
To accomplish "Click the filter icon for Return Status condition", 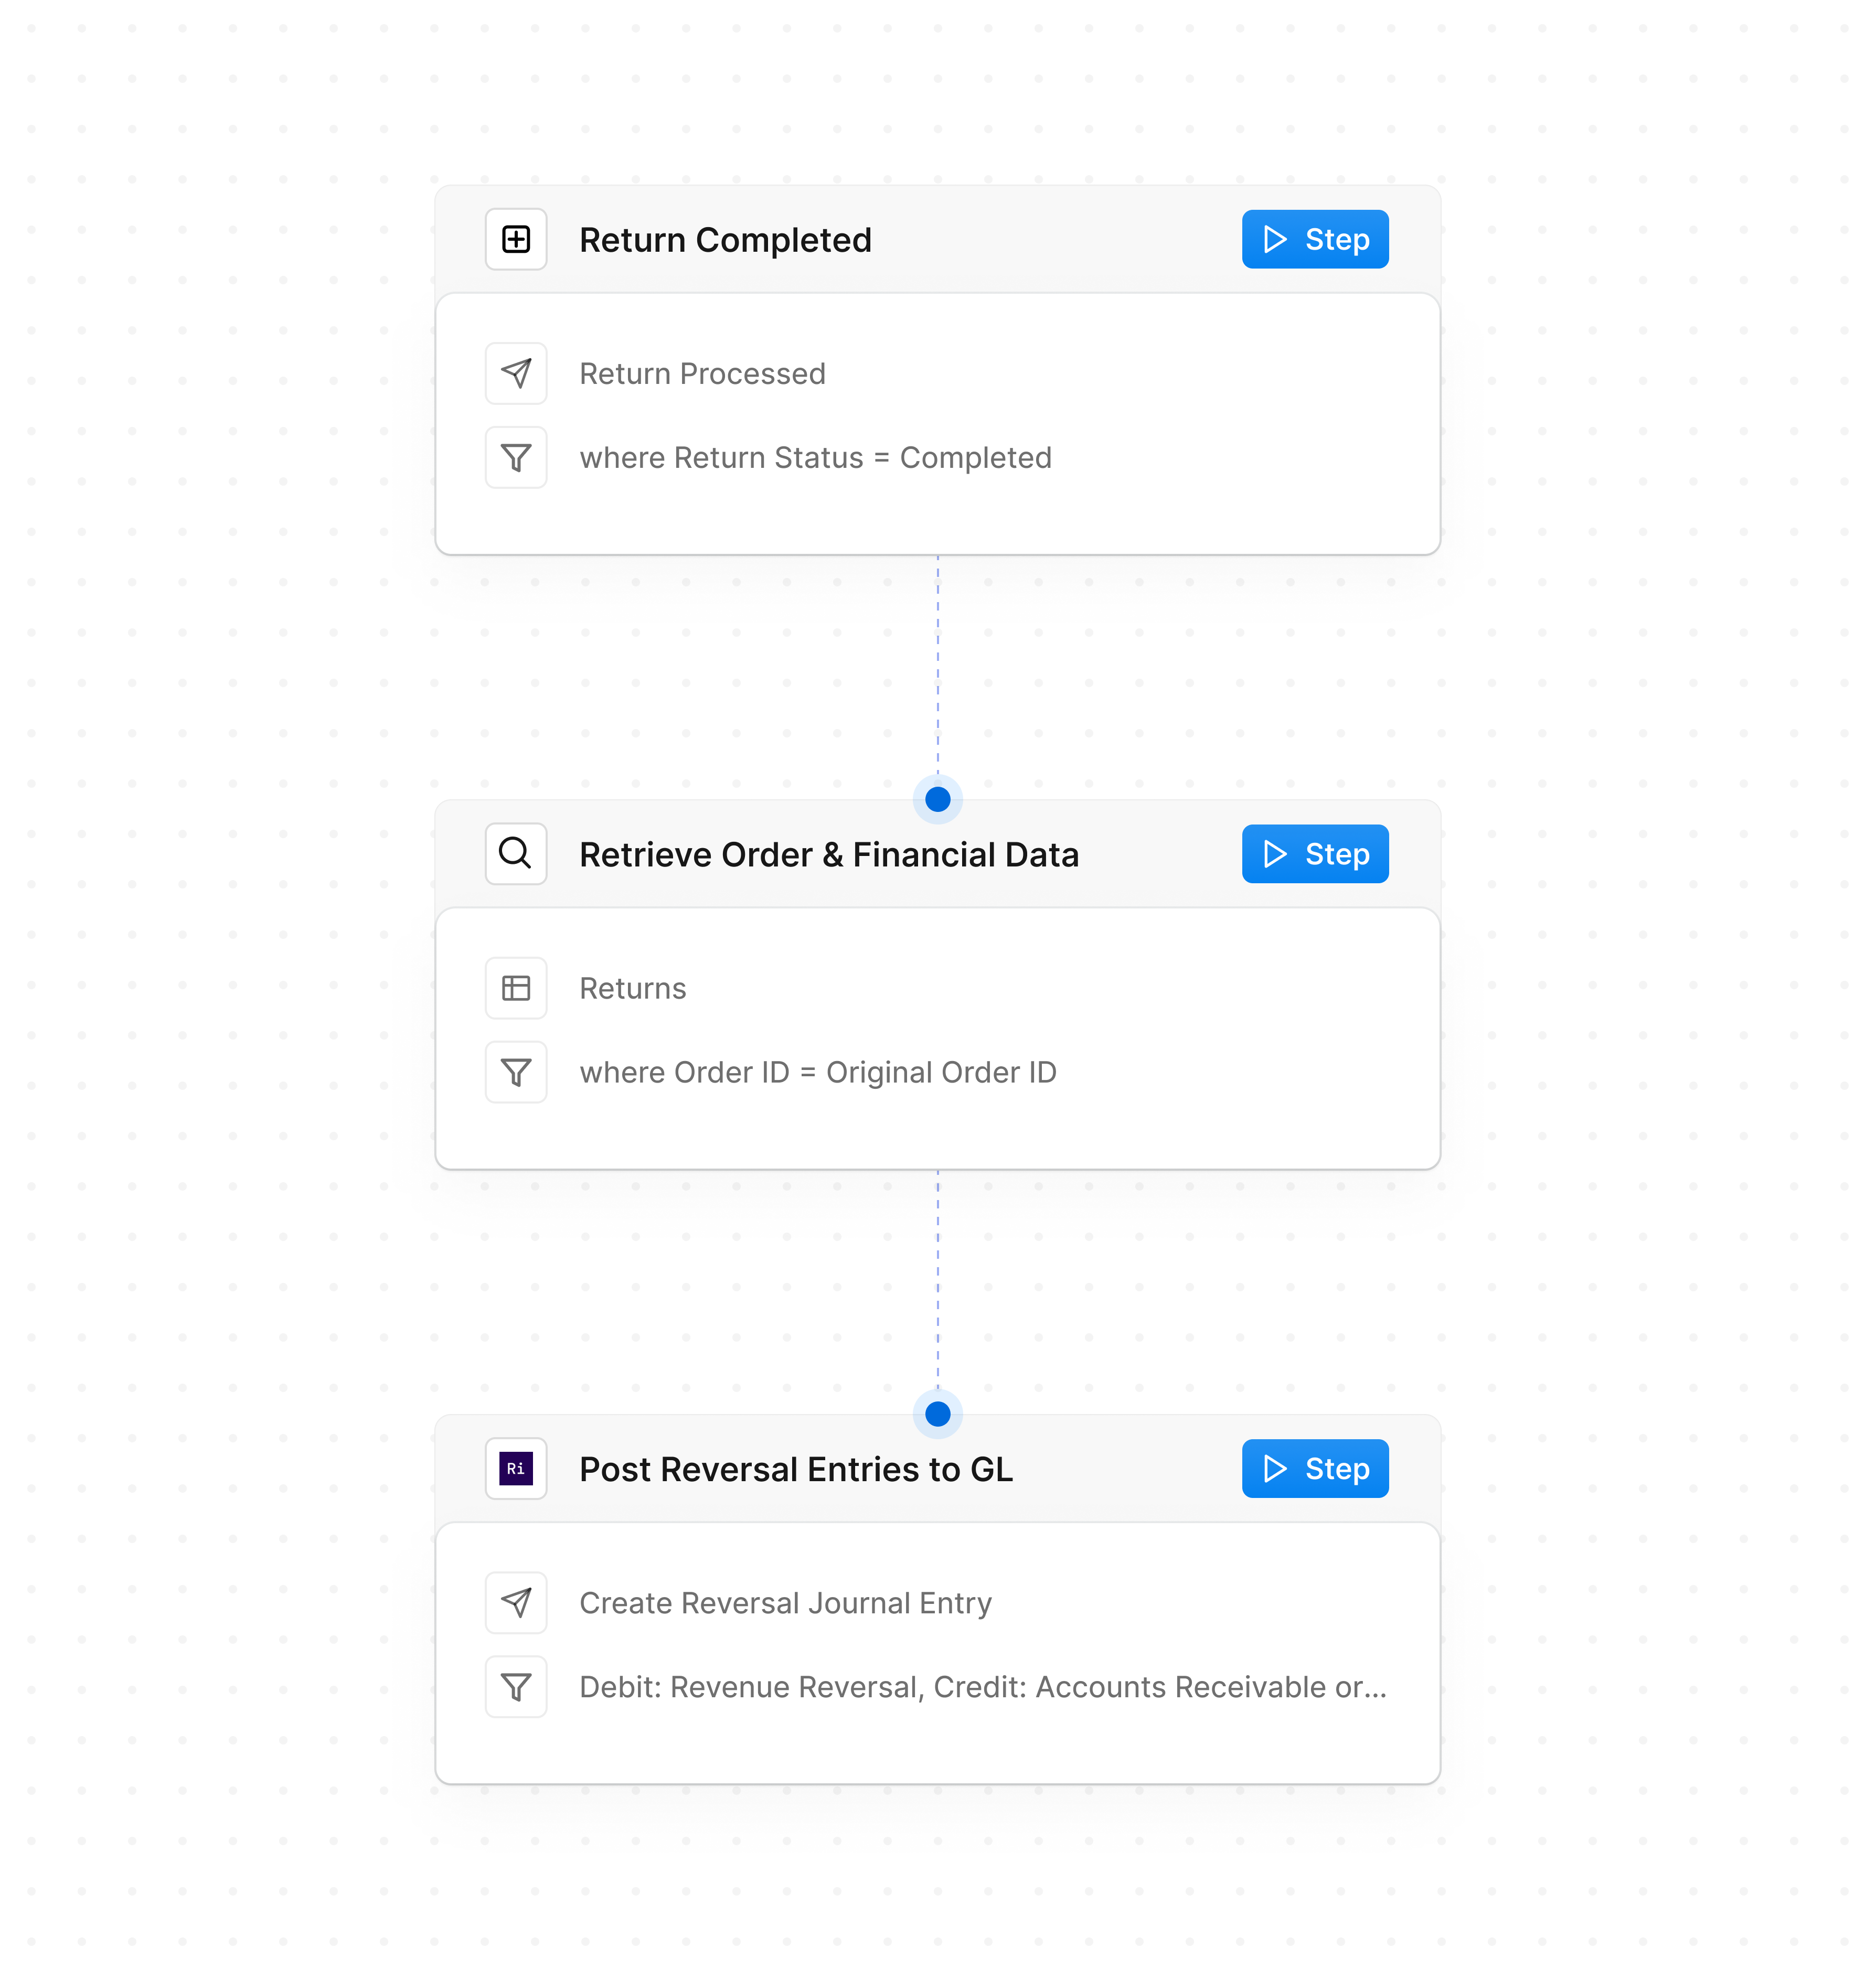I will [x=515, y=457].
